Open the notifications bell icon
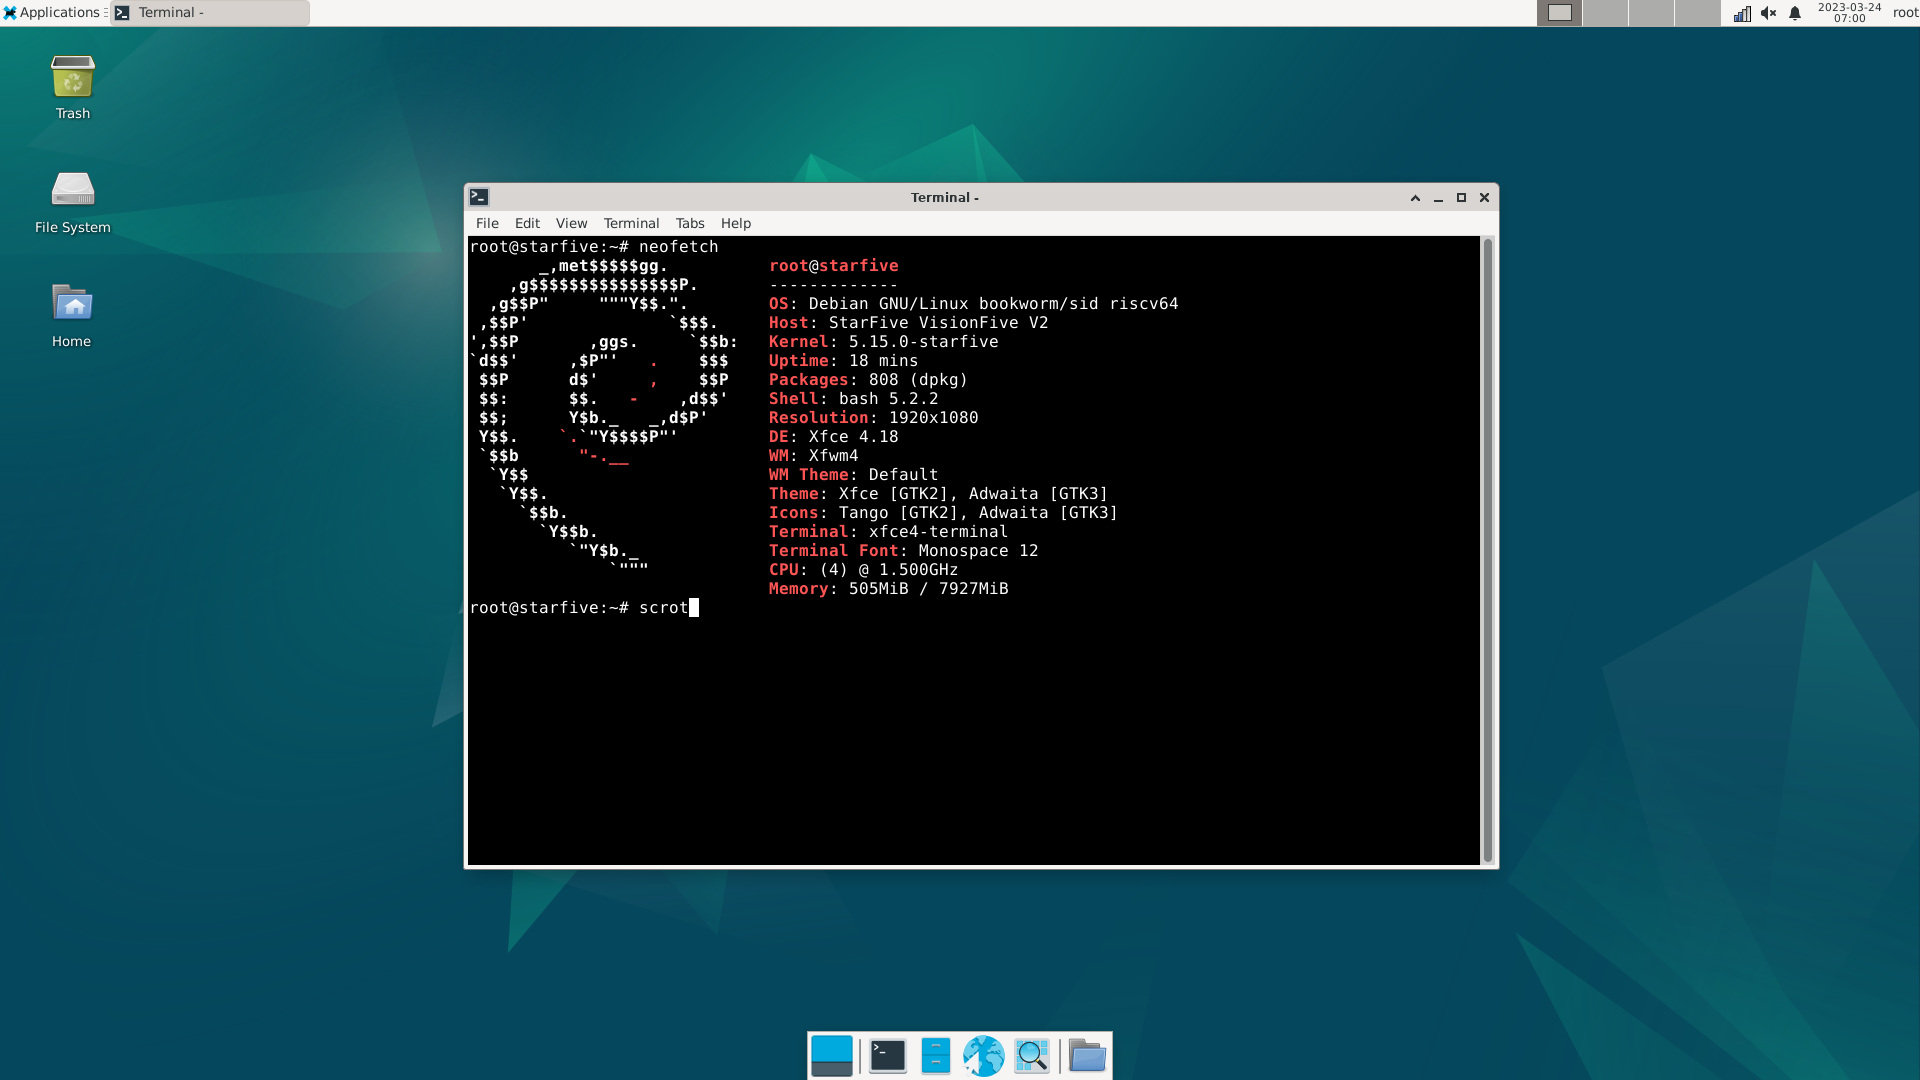The image size is (1920, 1080). coord(1795,13)
